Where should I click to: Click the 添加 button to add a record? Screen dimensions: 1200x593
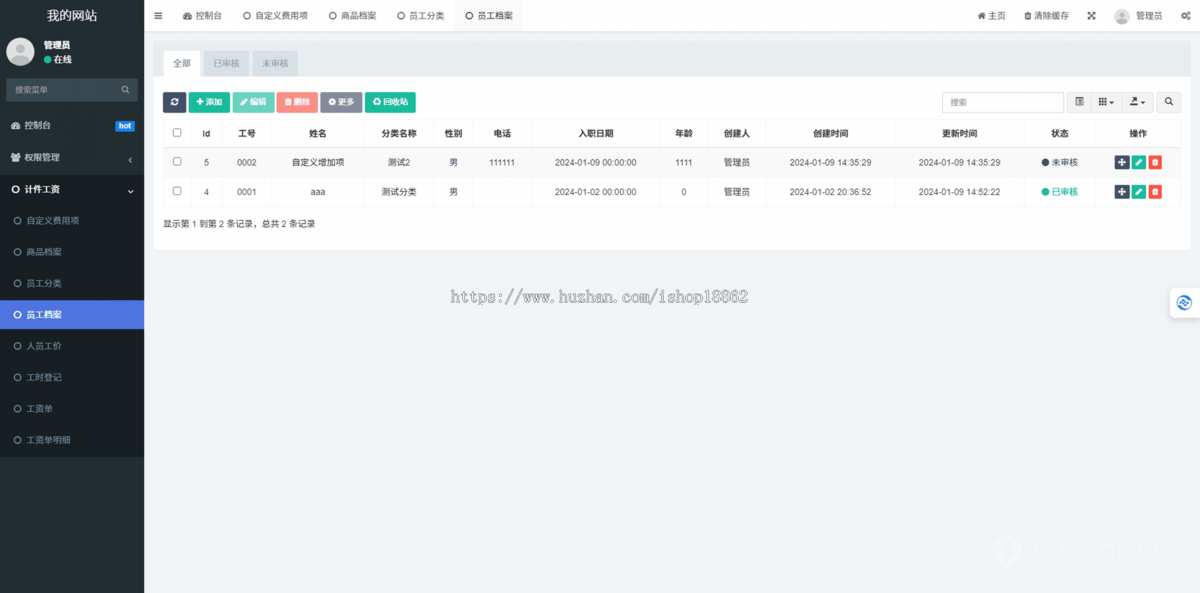coord(208,102)
